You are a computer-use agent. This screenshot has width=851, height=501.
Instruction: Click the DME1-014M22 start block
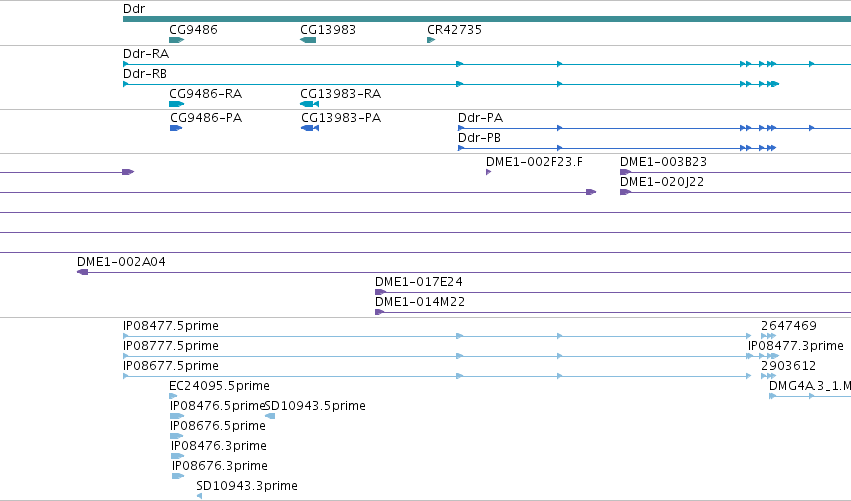pos(379,312)
